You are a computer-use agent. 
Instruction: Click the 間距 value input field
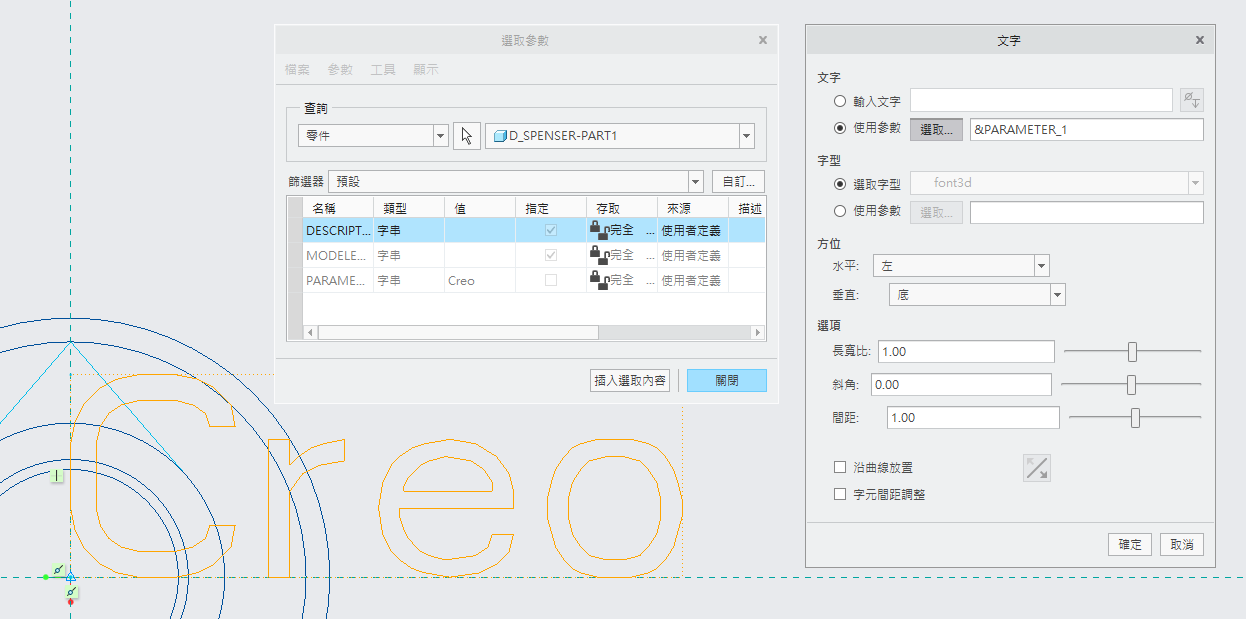[x=972, y=418]
